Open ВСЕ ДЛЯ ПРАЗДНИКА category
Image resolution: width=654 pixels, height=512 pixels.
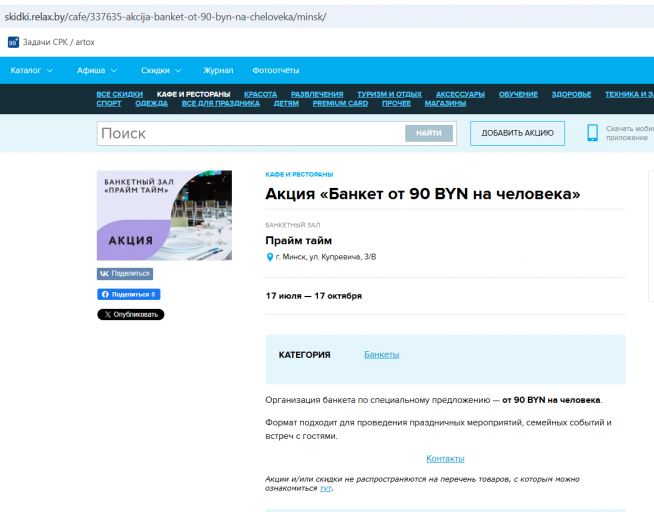pyautogui.click(x=221, y=103)
